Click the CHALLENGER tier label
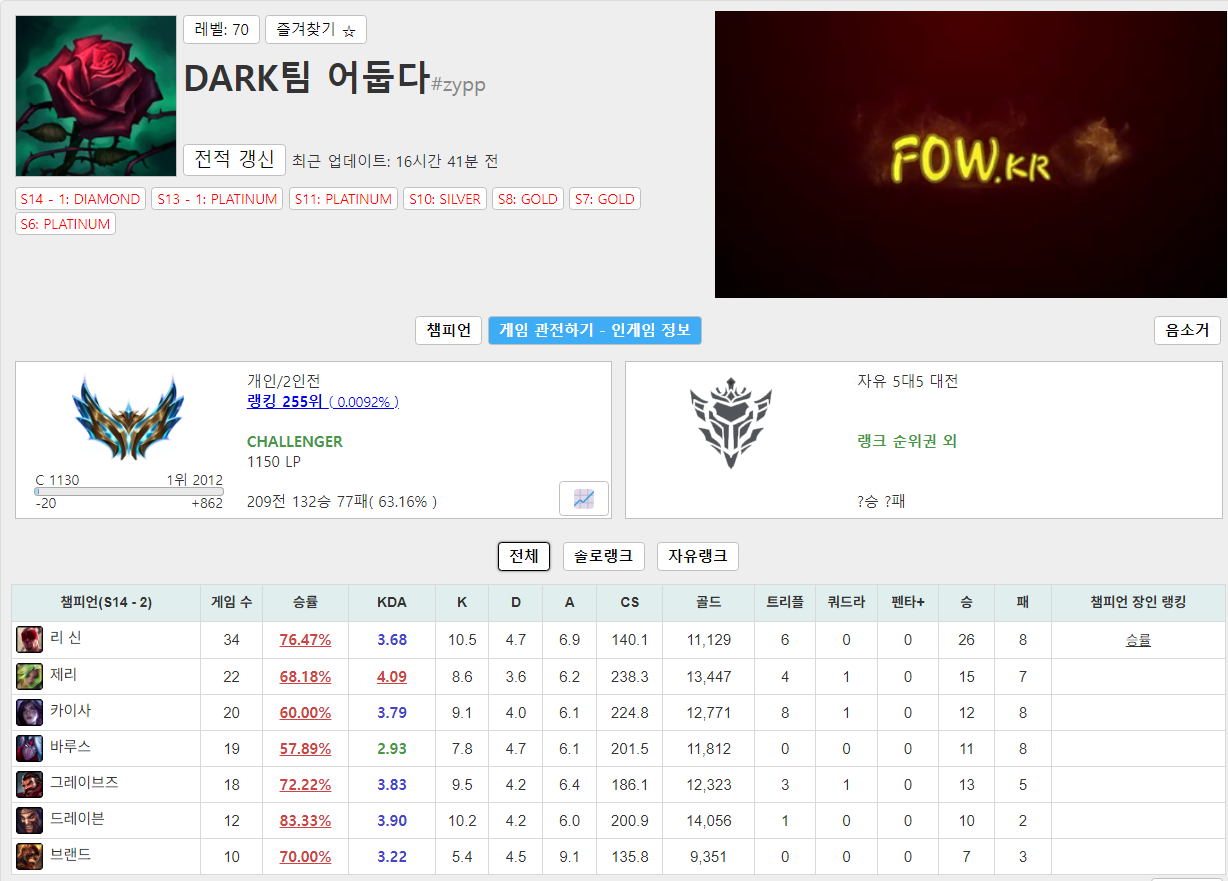The height and width of the screenshot is (881, 1228). (x=295, y=441)
